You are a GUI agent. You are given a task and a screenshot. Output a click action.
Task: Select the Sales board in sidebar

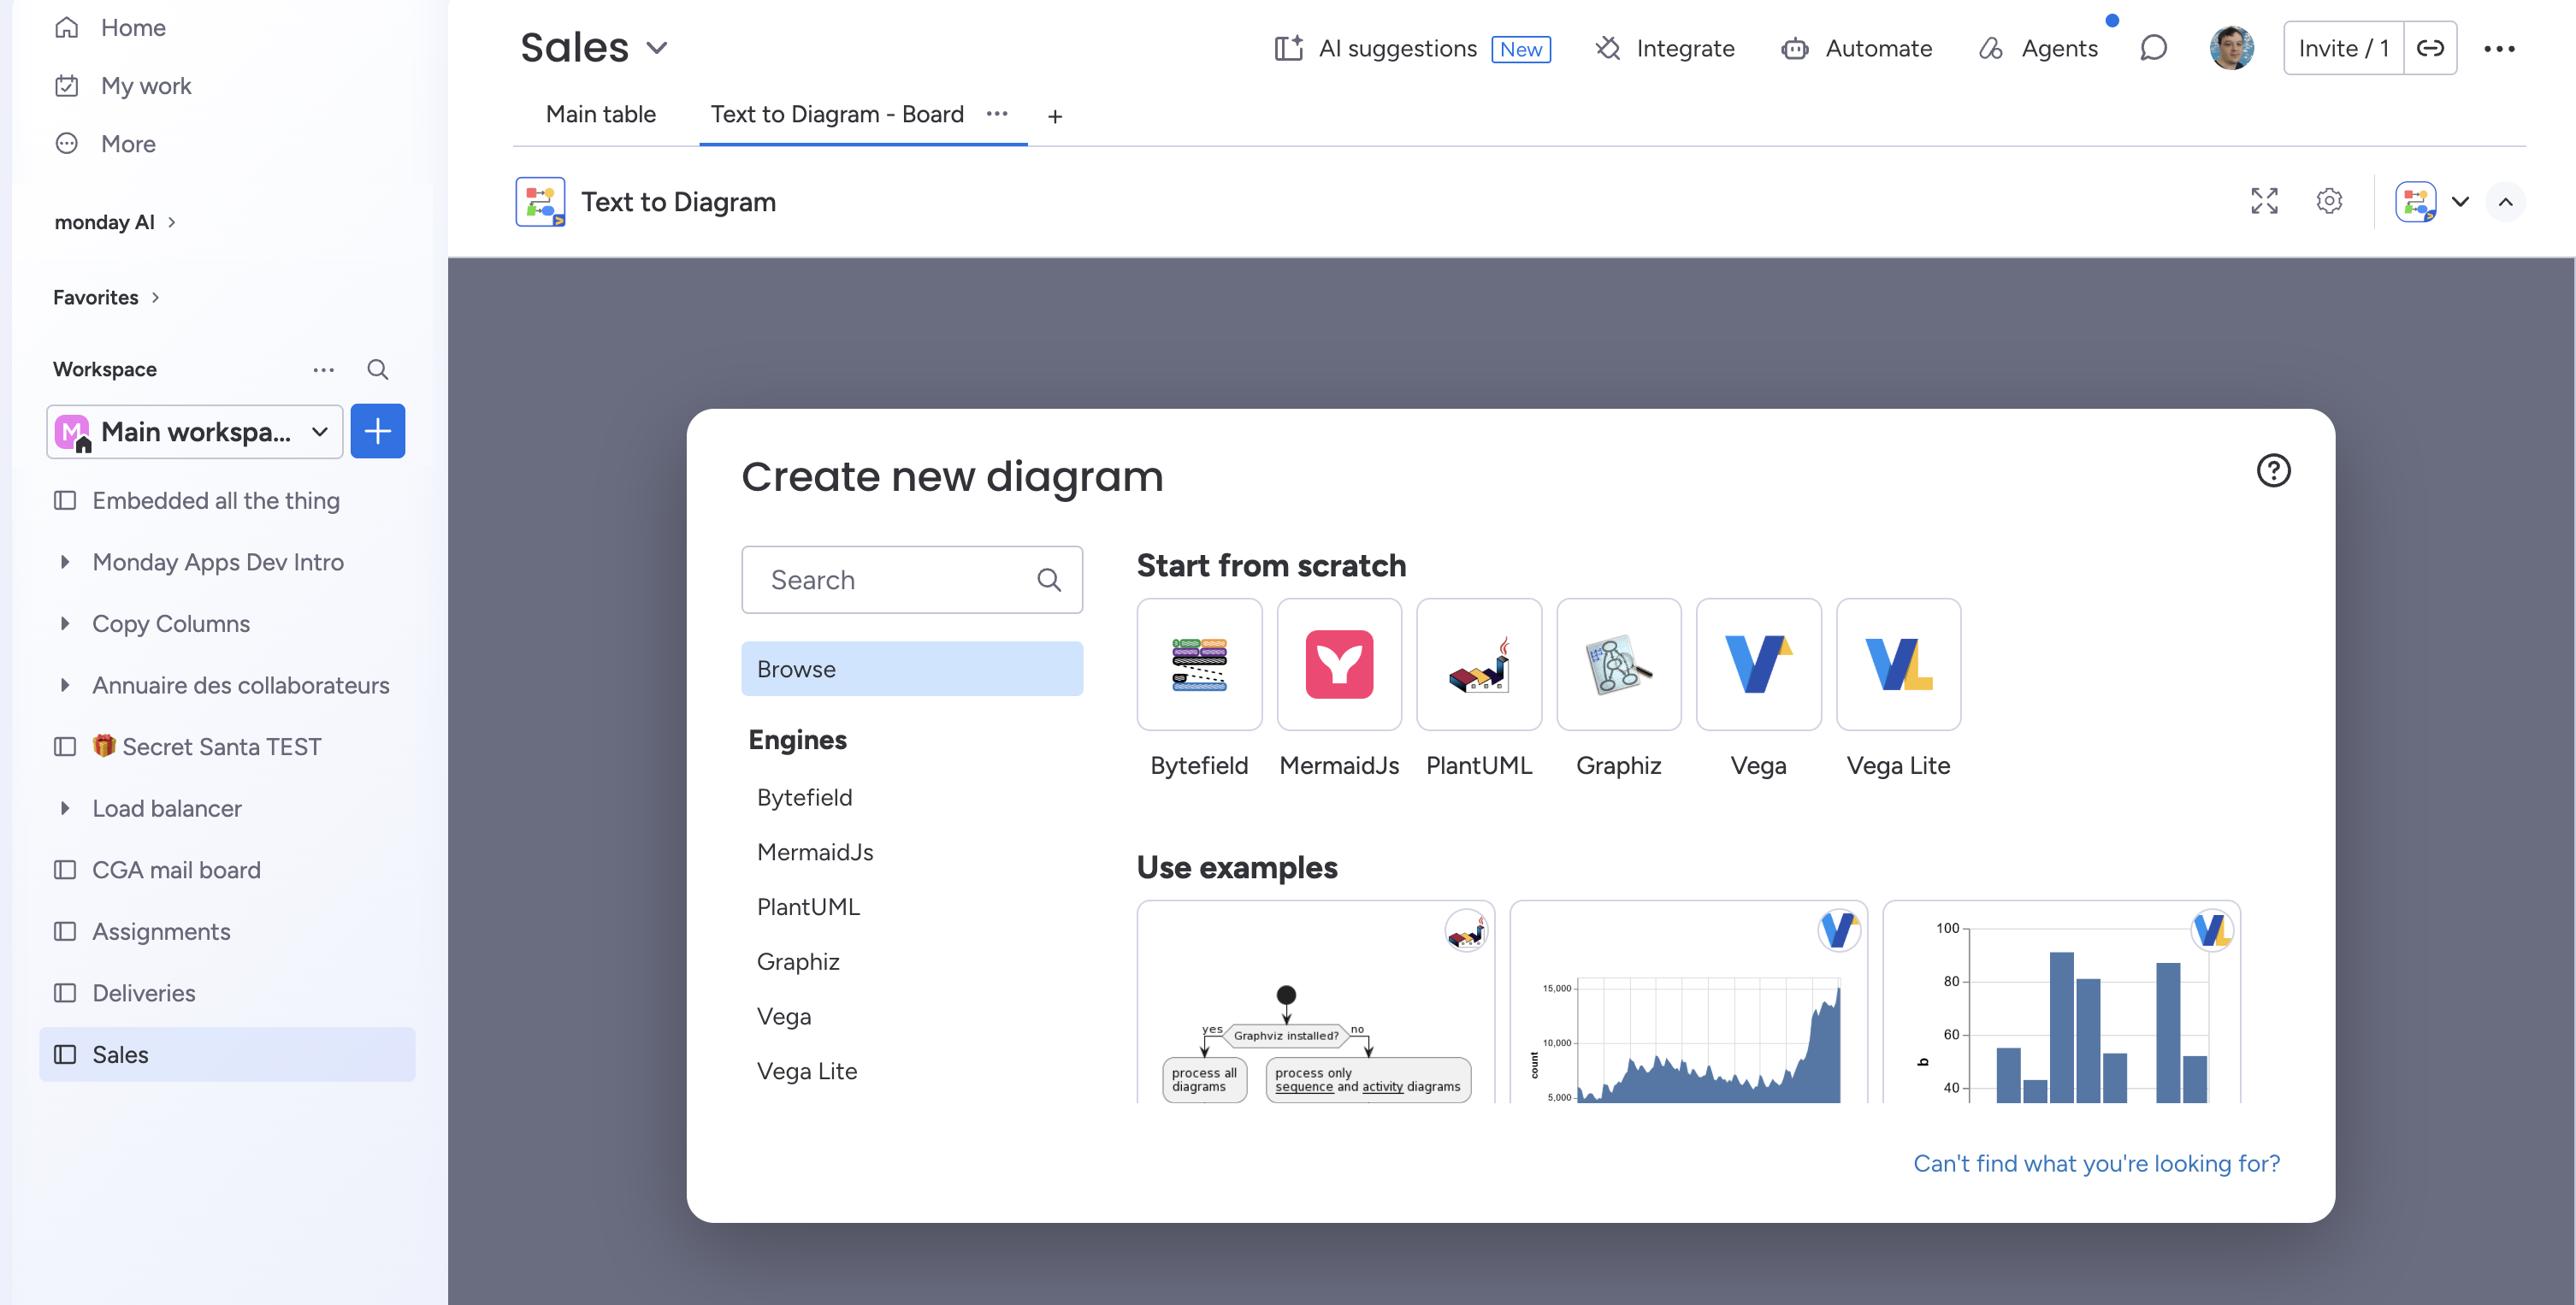[227, 1054]
